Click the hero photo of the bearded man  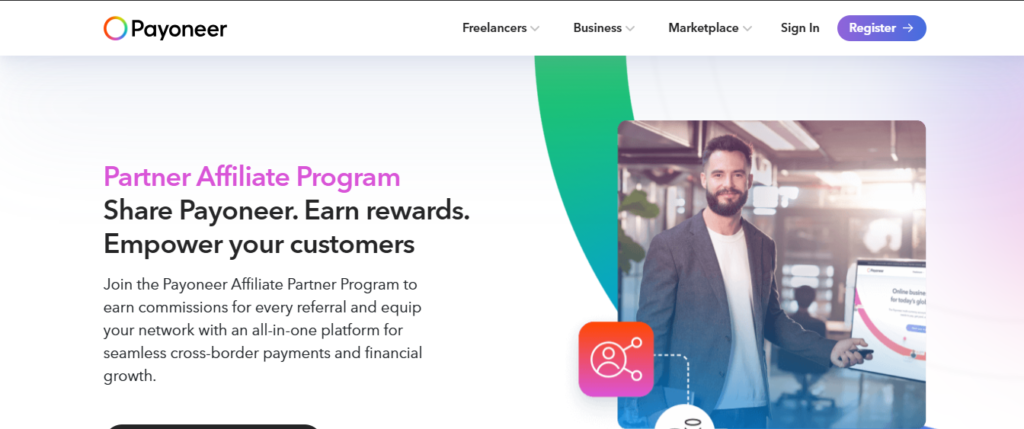point(771,274)
